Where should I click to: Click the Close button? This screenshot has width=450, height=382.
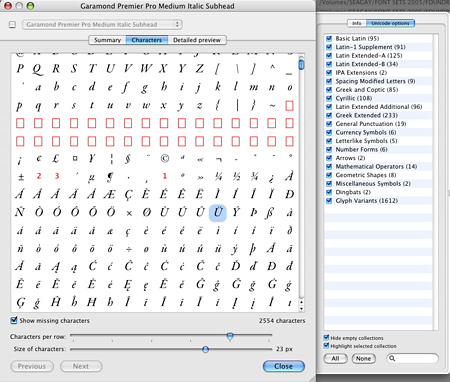(284, 366)
